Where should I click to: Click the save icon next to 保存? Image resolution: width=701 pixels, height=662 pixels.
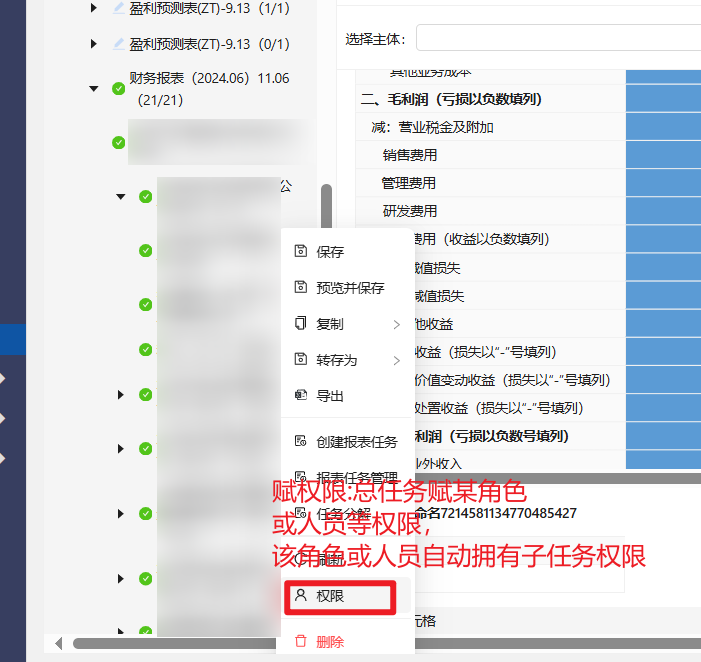tap(301, 251)
